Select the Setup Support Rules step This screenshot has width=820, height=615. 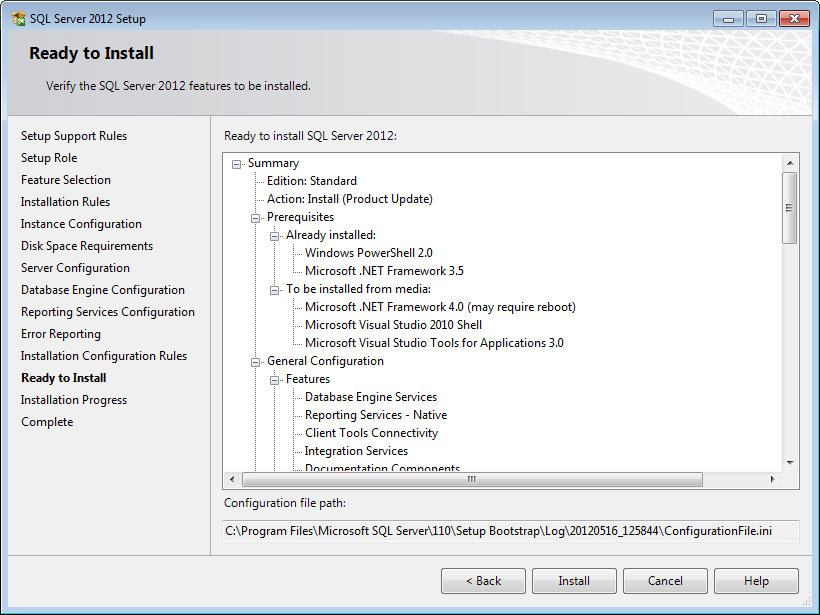tap(74, 136)
